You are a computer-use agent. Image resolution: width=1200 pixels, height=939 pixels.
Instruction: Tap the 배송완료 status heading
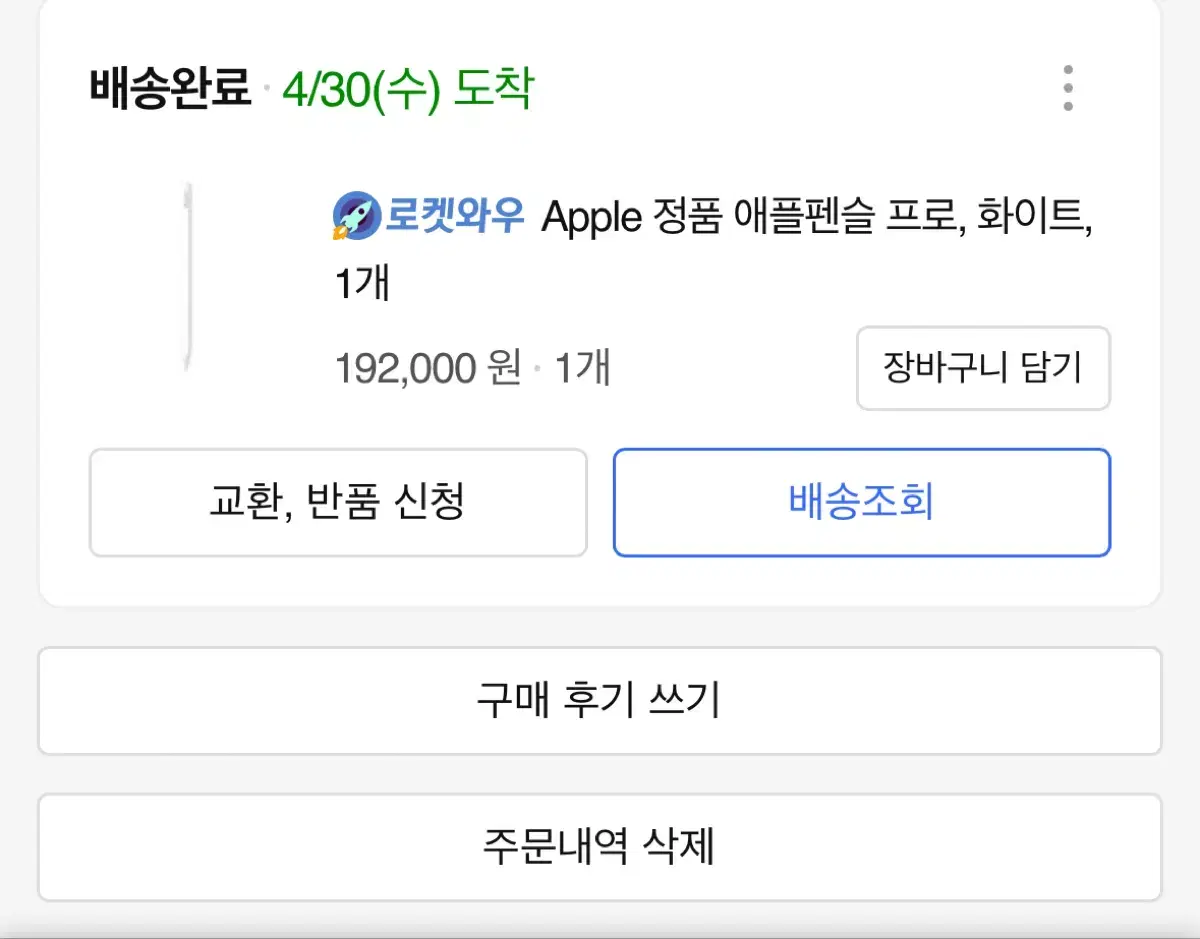tap(170, 90)
